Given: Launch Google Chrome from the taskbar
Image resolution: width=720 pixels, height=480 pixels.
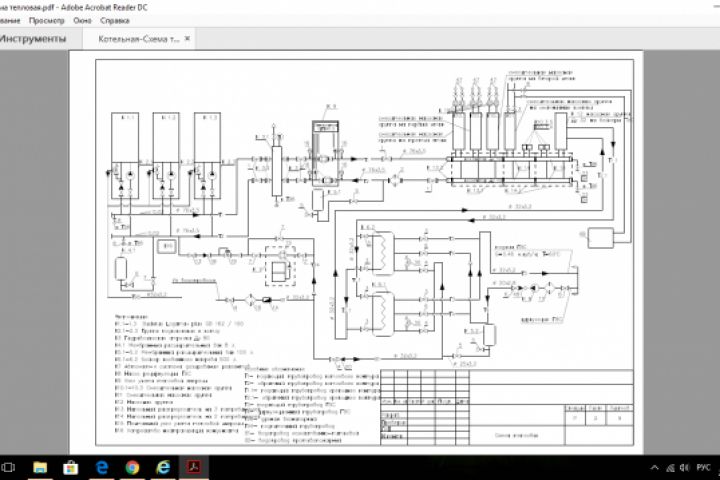Looking at the screenshot, I should pyautogui.click(x=132, y=468).
